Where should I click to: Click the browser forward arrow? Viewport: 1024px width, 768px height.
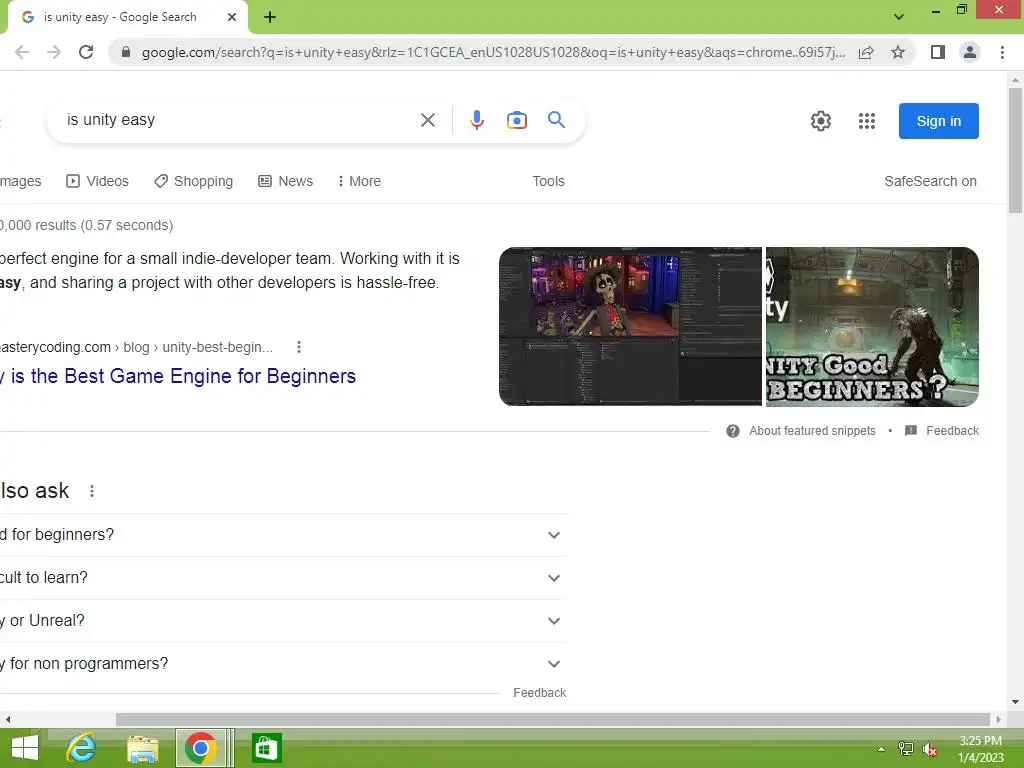pyautogui.click(x=54, y=52)
